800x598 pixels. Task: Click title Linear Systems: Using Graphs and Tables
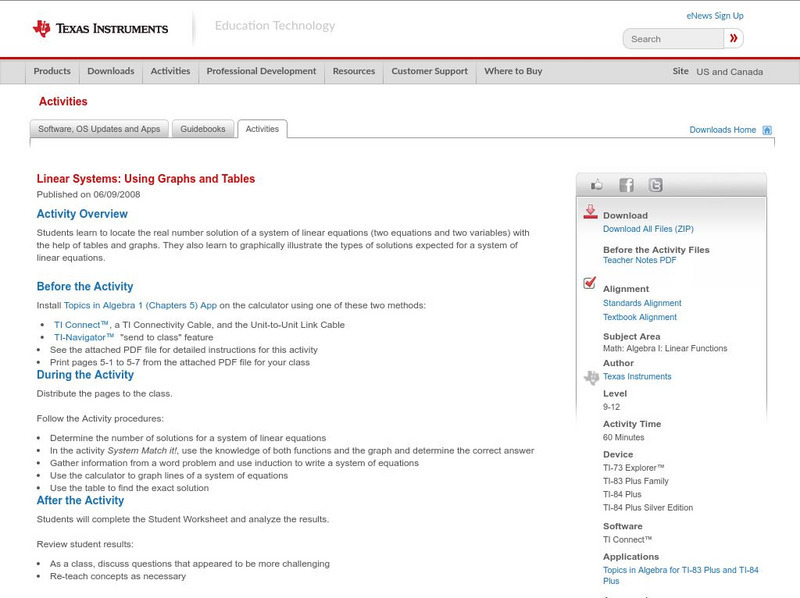coord(146,179)
